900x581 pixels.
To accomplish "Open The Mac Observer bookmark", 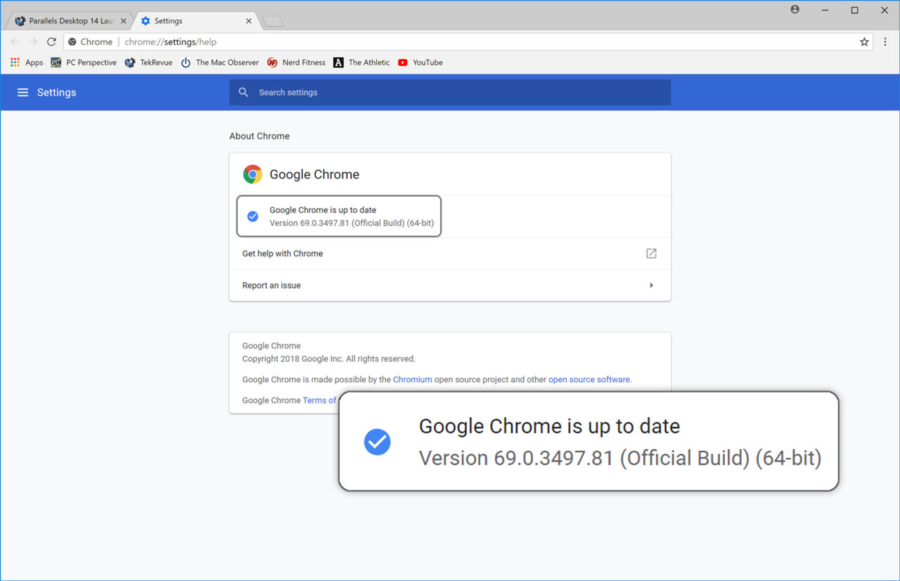I will click(220, 63).
